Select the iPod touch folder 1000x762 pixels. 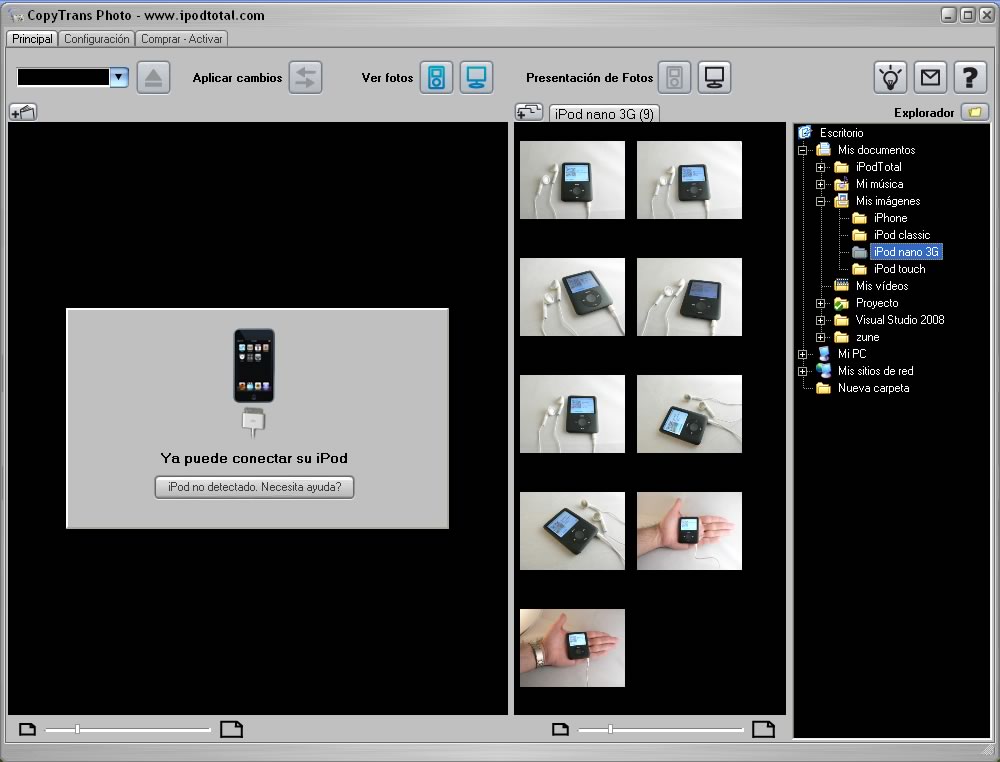pyautogui.click(x=899, y=268)
